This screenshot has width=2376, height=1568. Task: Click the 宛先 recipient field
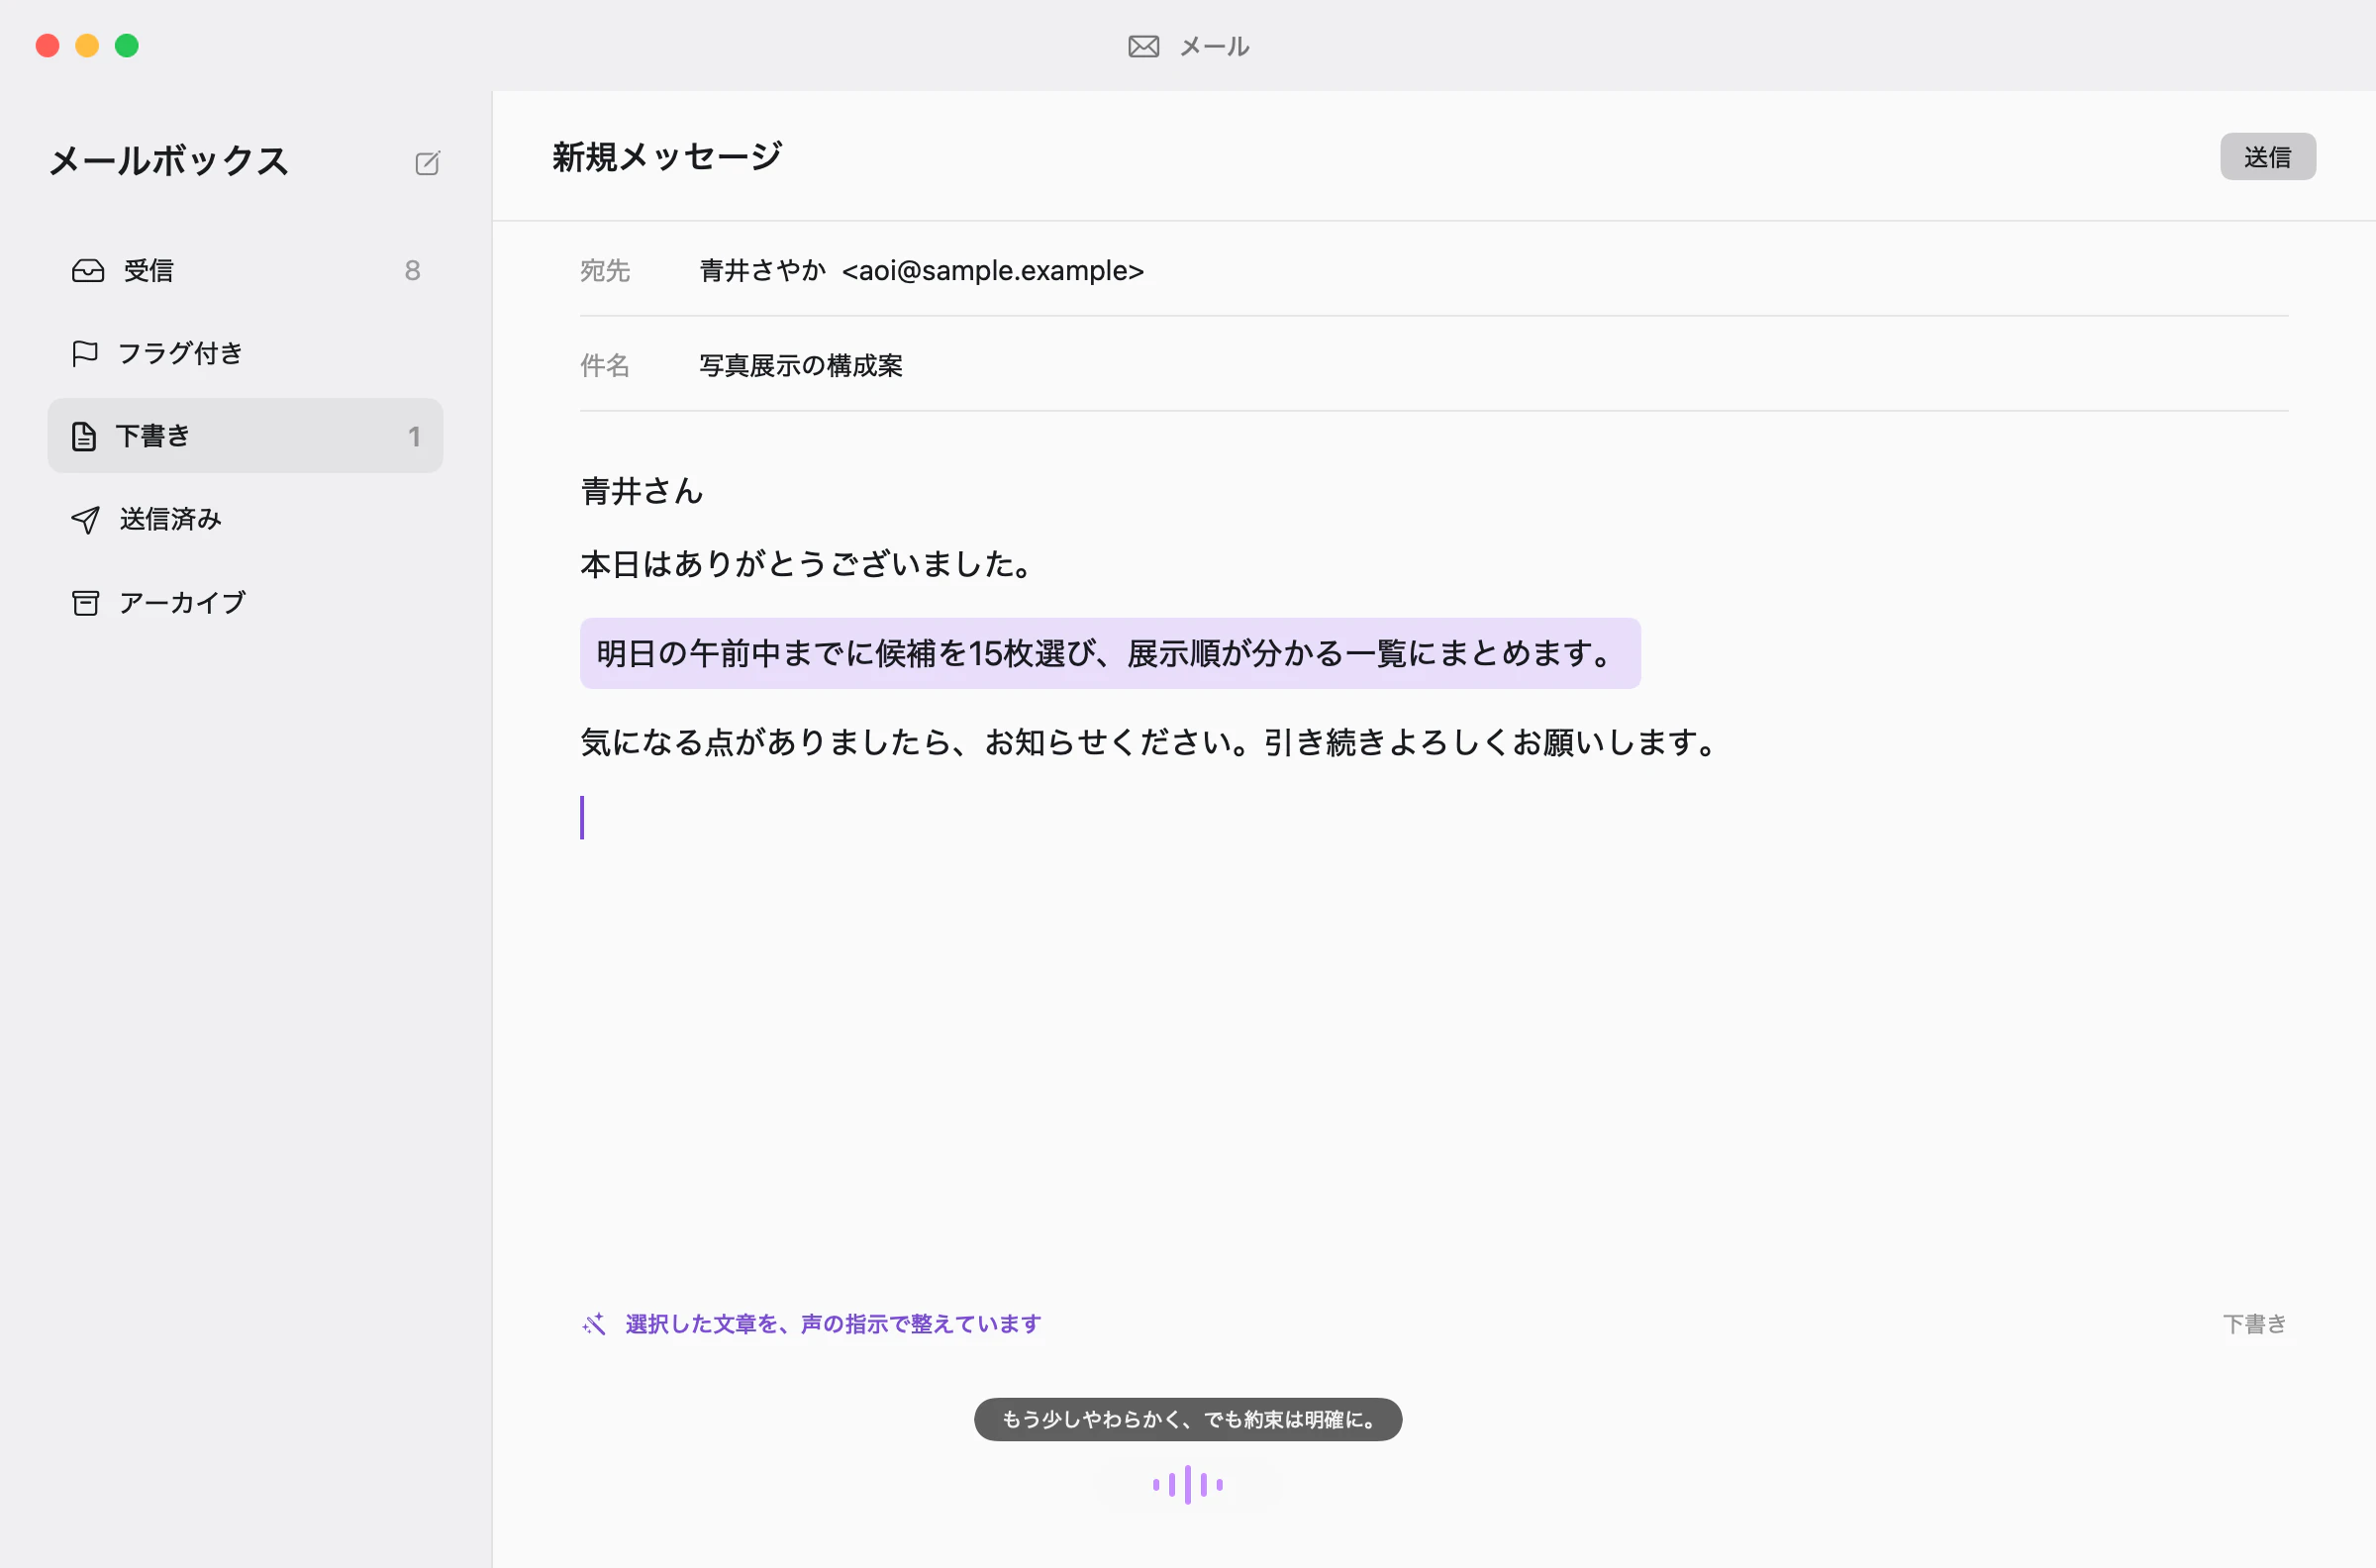(1433, 270)
